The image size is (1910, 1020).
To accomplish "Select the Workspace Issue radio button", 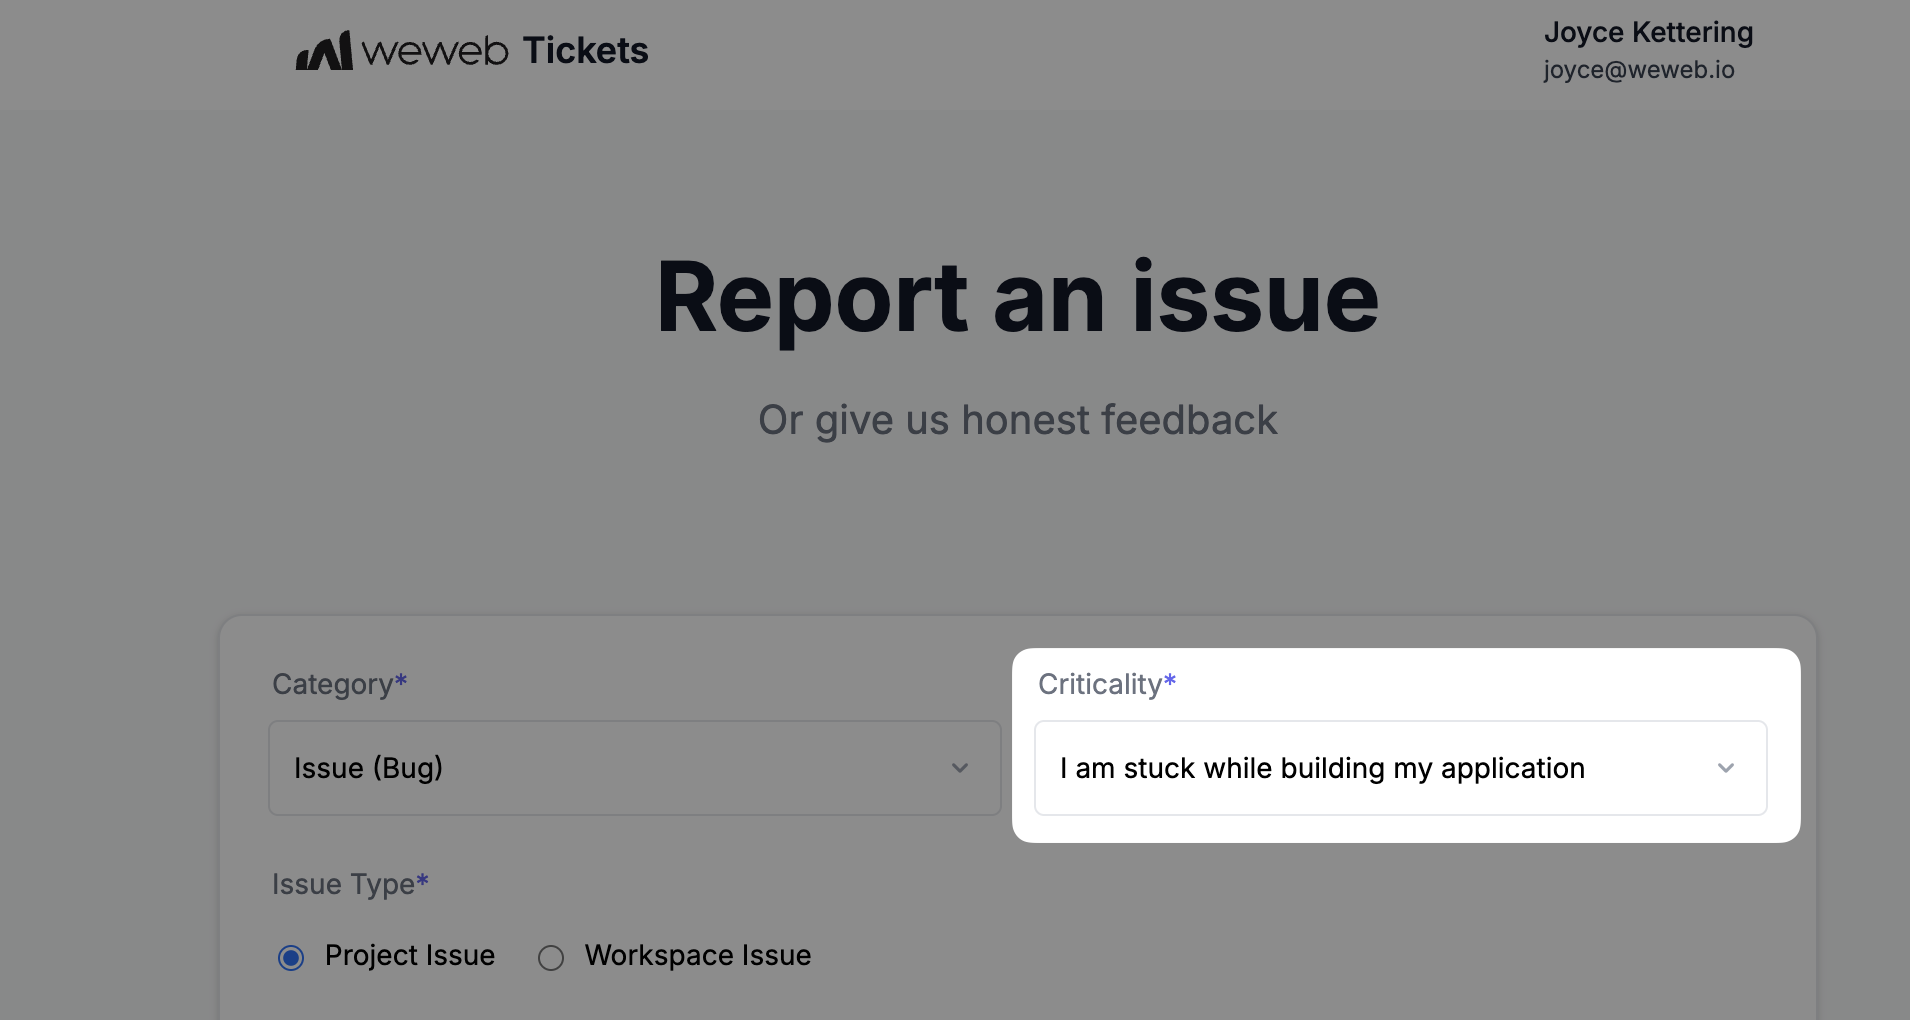I will coord(551,958).
